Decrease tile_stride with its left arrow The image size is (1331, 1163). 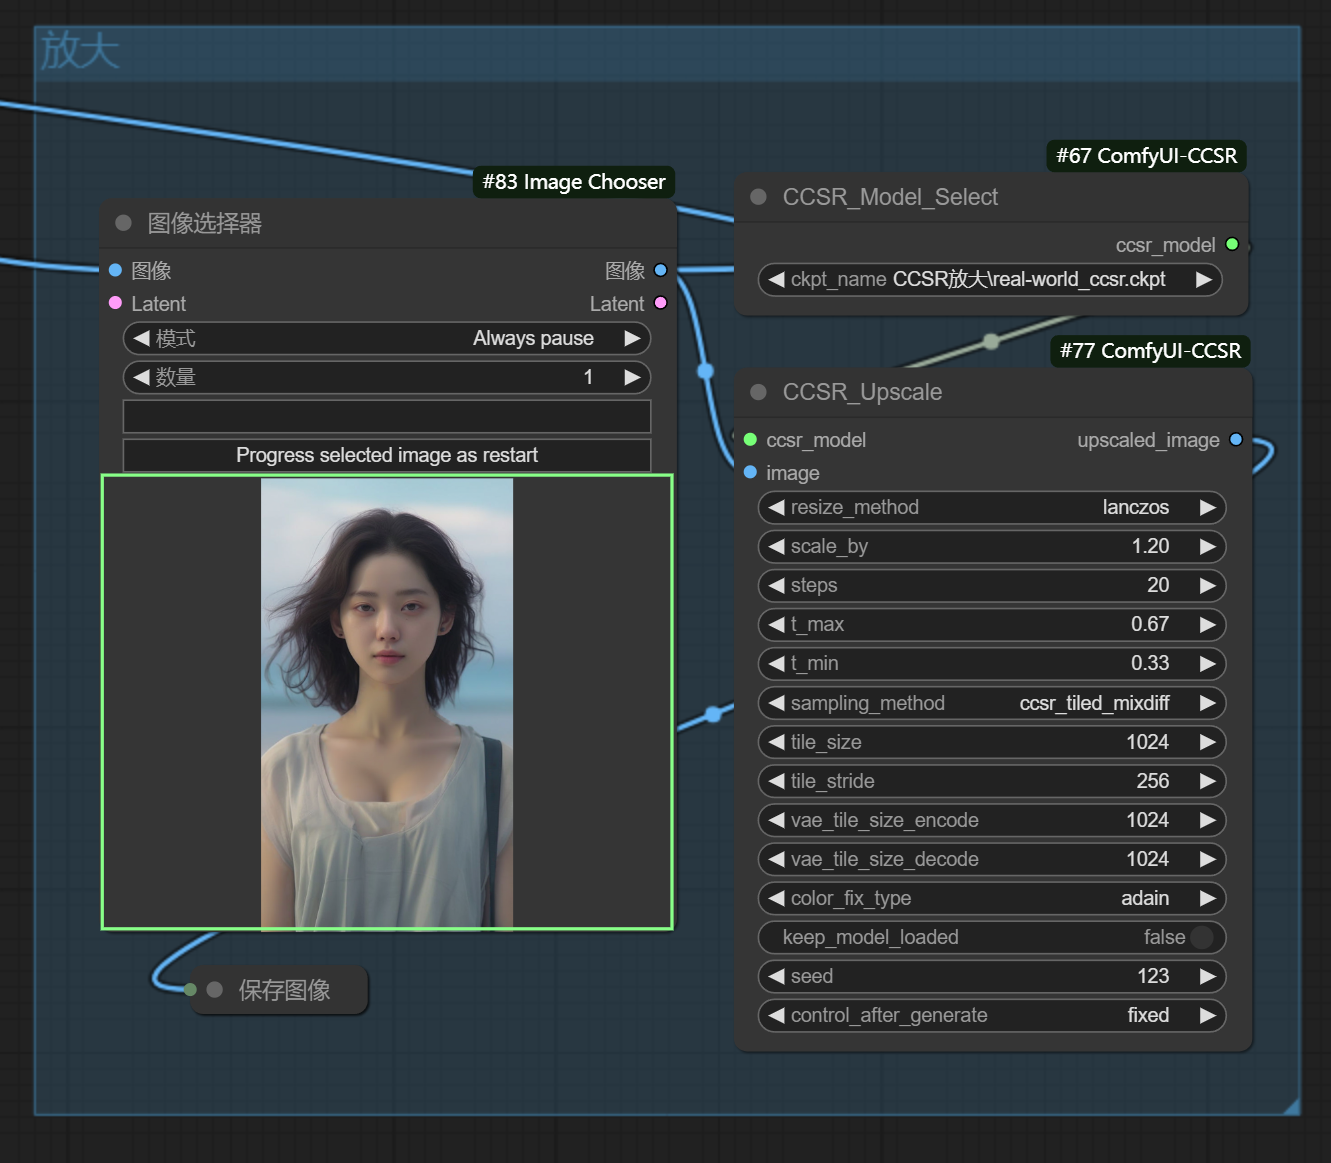click(x=776, y=781)
